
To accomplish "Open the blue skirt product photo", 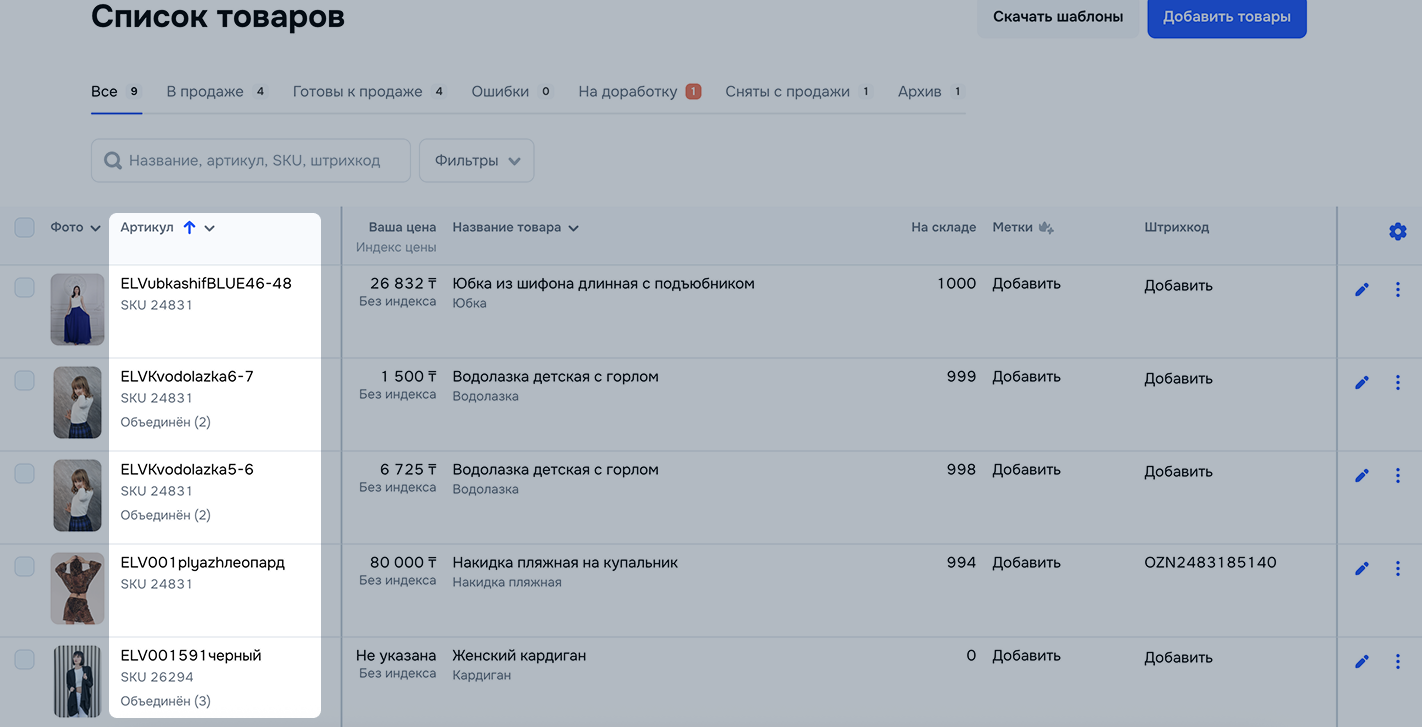I will tap(77, 309).
